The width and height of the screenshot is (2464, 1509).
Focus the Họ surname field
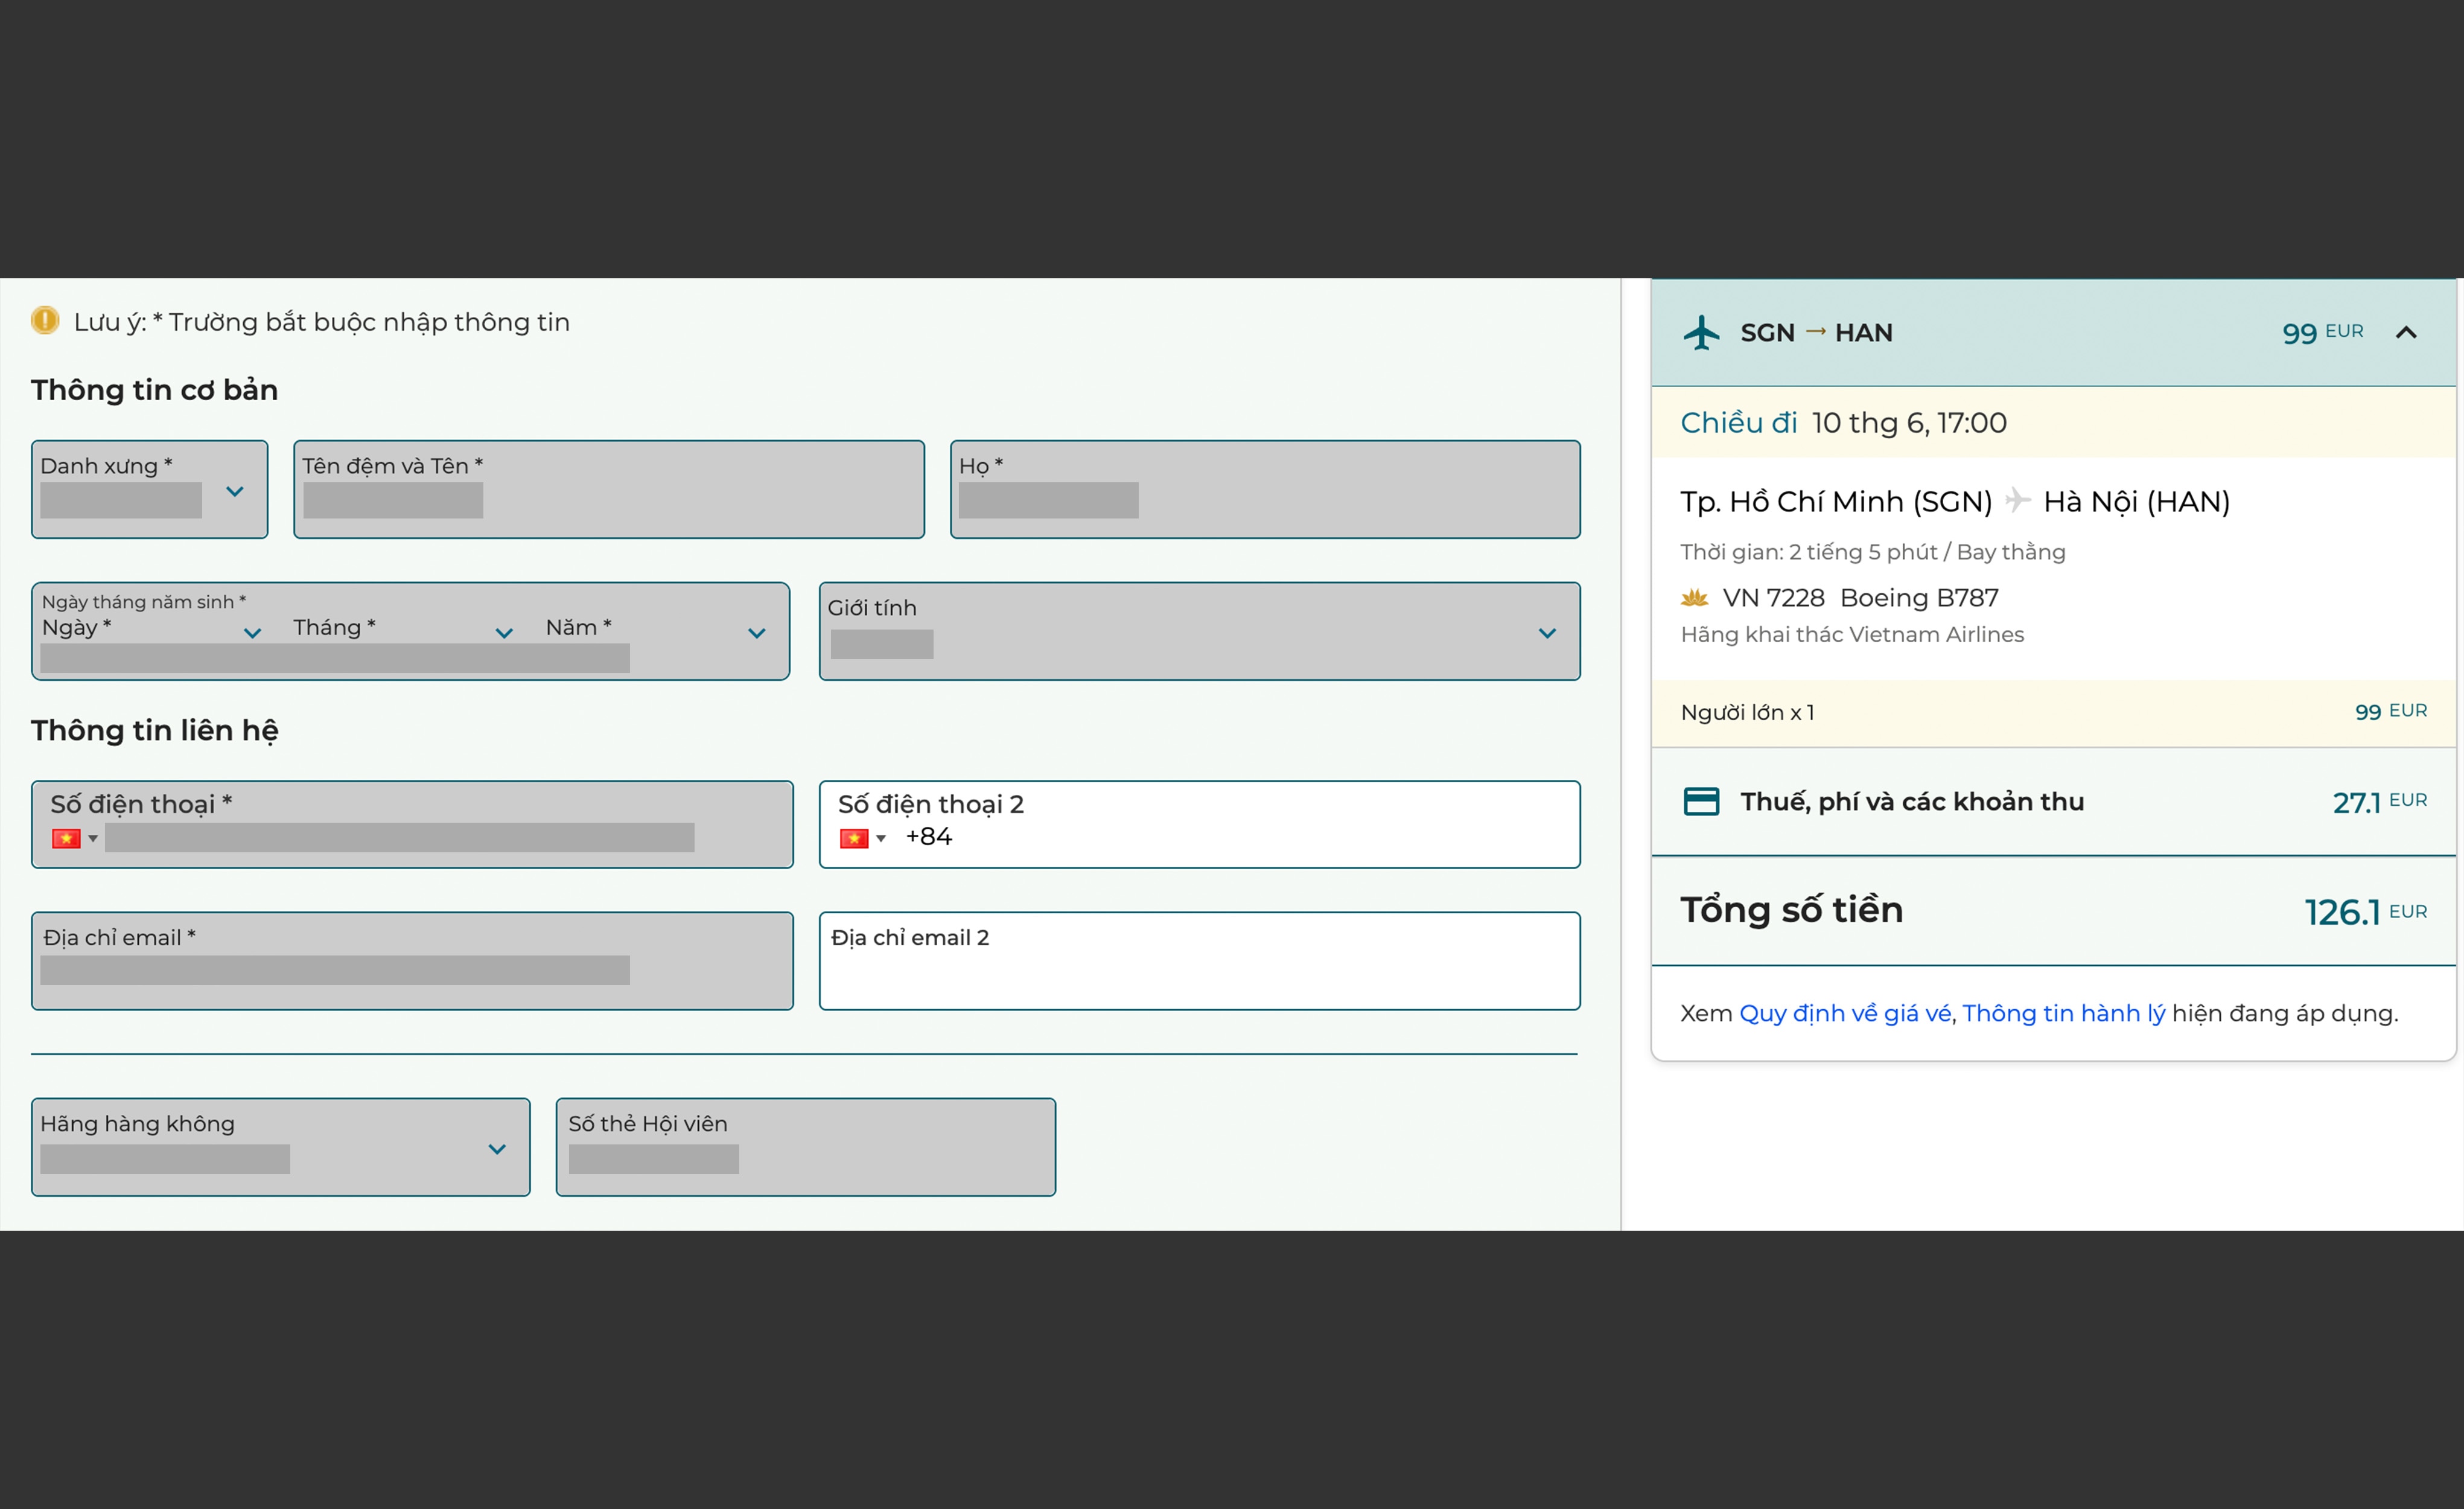tap(1265, 489)
